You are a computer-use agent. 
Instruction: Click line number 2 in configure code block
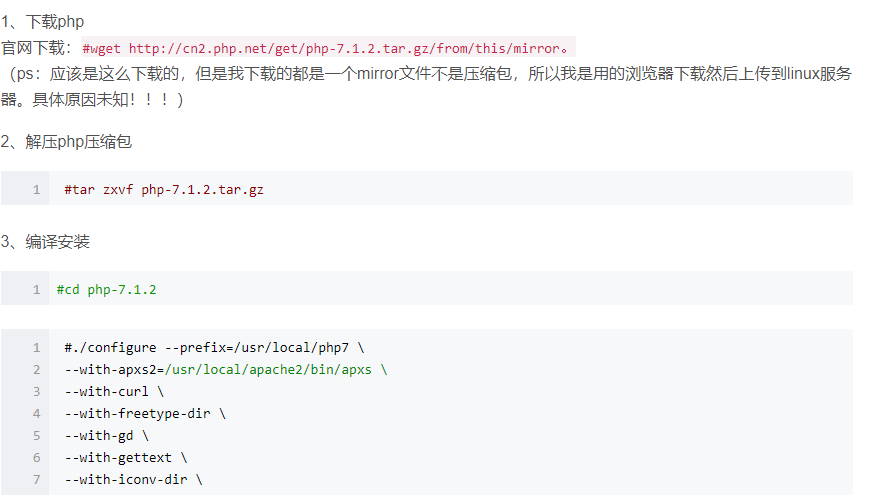37,370
